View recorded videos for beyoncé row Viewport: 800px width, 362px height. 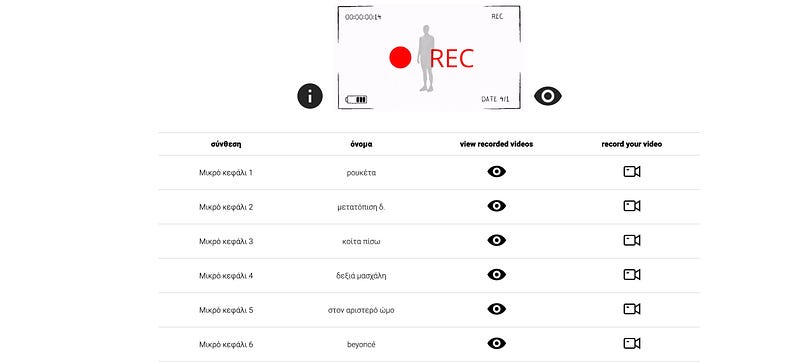click(496, 344)
